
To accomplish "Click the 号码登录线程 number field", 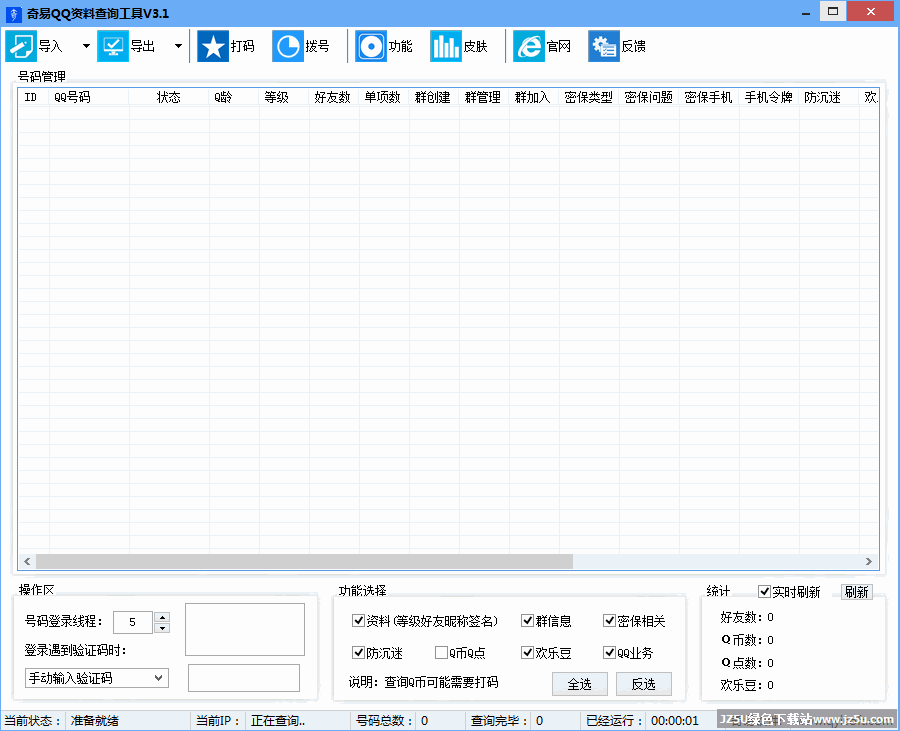I will [133, 622].
